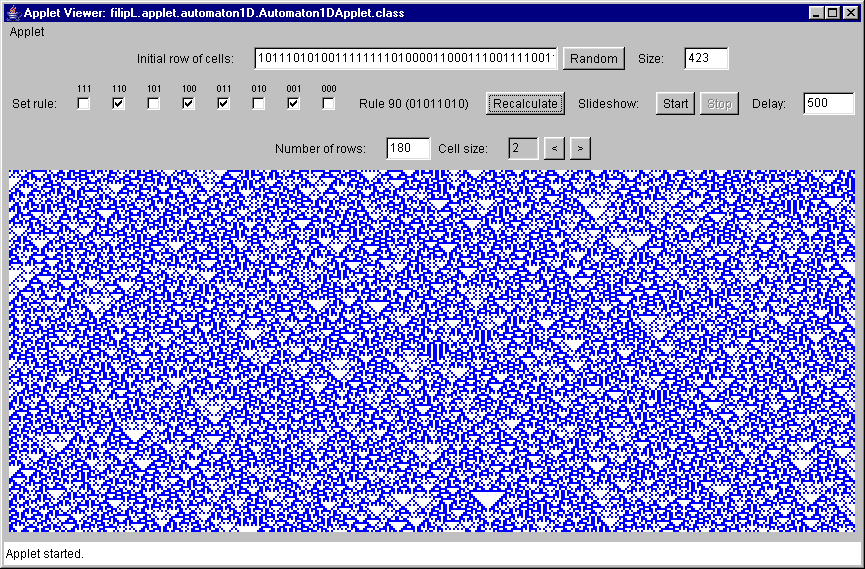Check the 010 rule checkbox
Screen dimensions: 865x569
click(259, 103)
